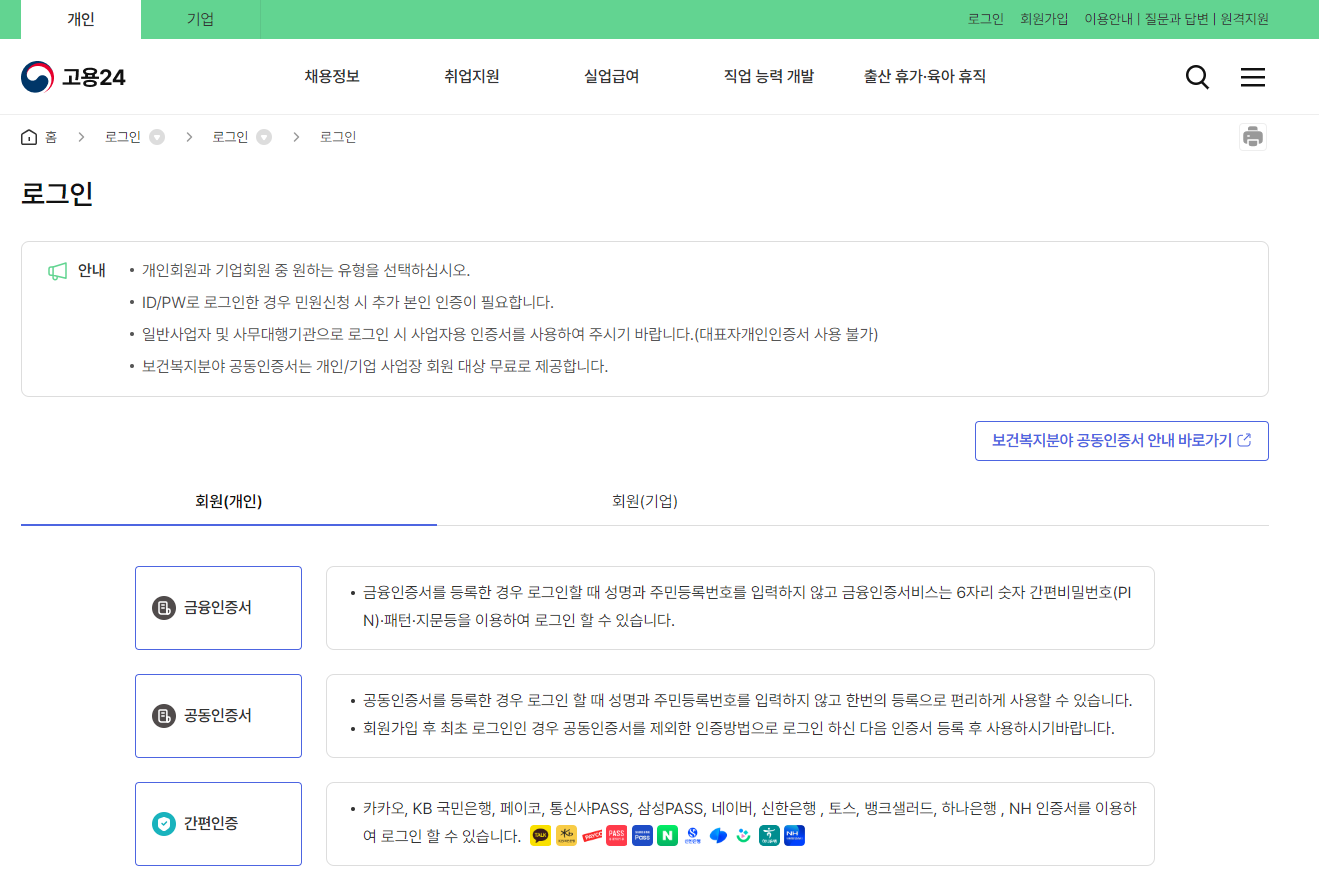Select the Shinhan Bank authentication icon
Viewport: 1319px width, 883px height.
pos(692,835)
